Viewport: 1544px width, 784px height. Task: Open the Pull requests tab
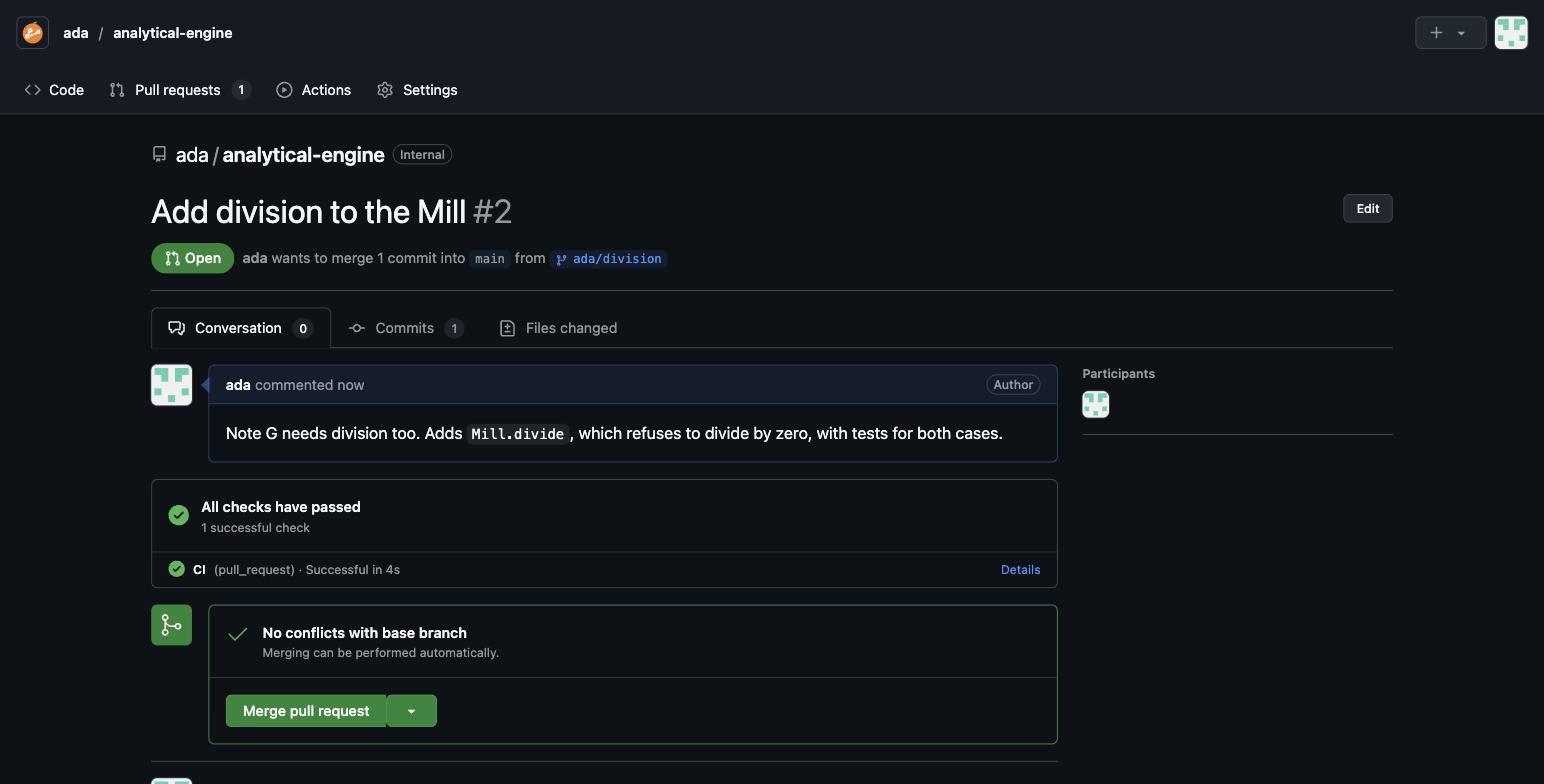coord(179,90)
